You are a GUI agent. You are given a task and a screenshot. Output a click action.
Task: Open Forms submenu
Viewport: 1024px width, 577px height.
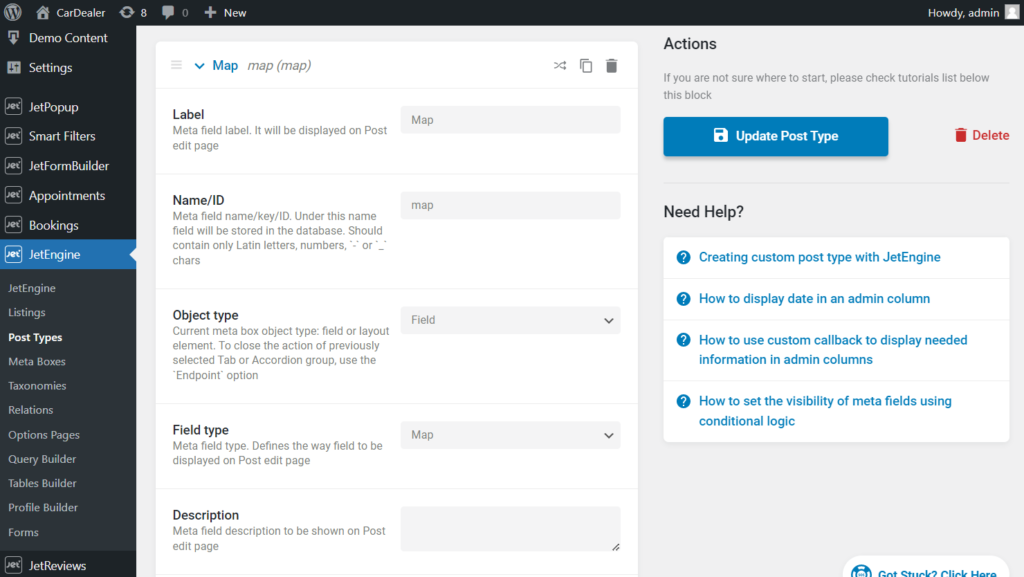(x=24, y=532)
